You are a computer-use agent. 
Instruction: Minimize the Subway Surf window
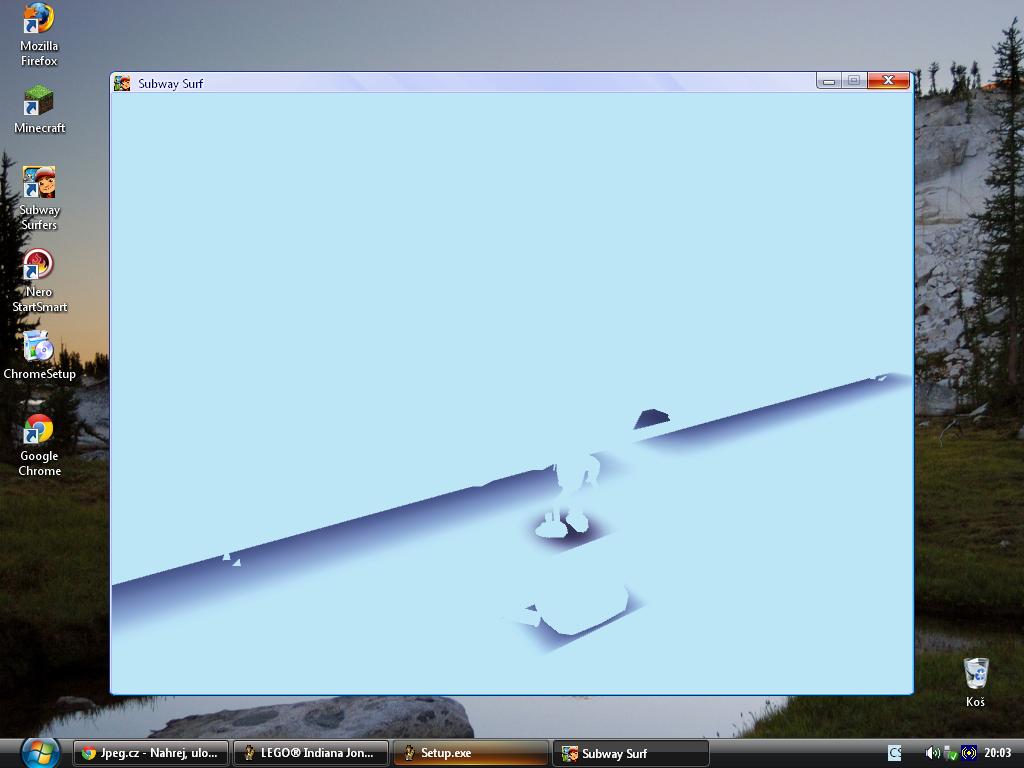pos(828,80)
